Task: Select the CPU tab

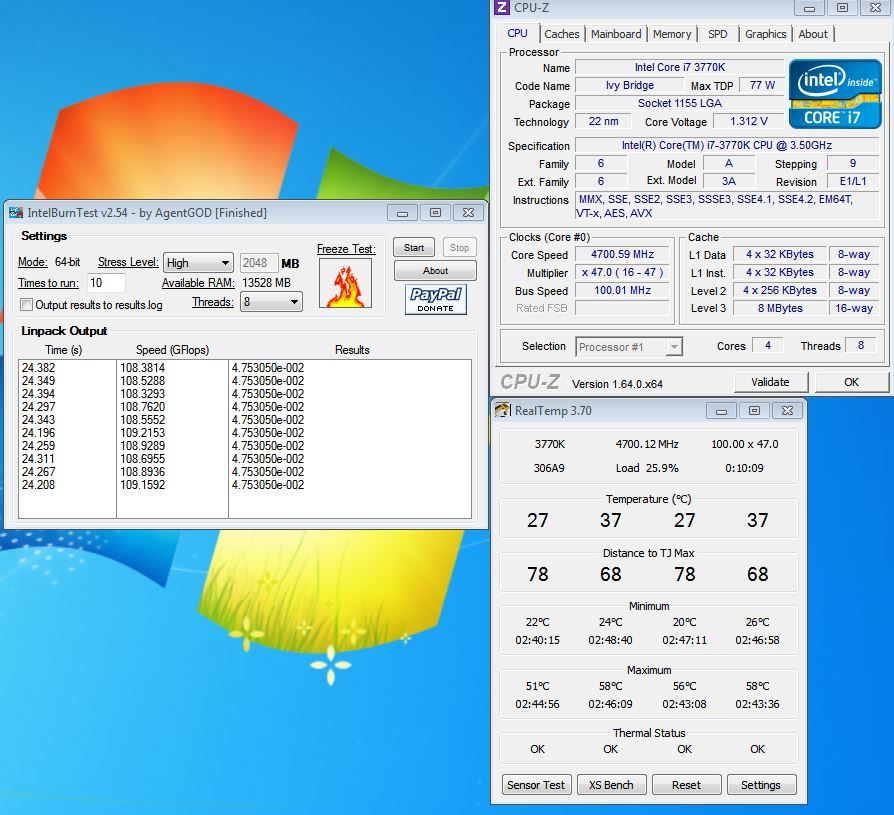Action: 517,34
